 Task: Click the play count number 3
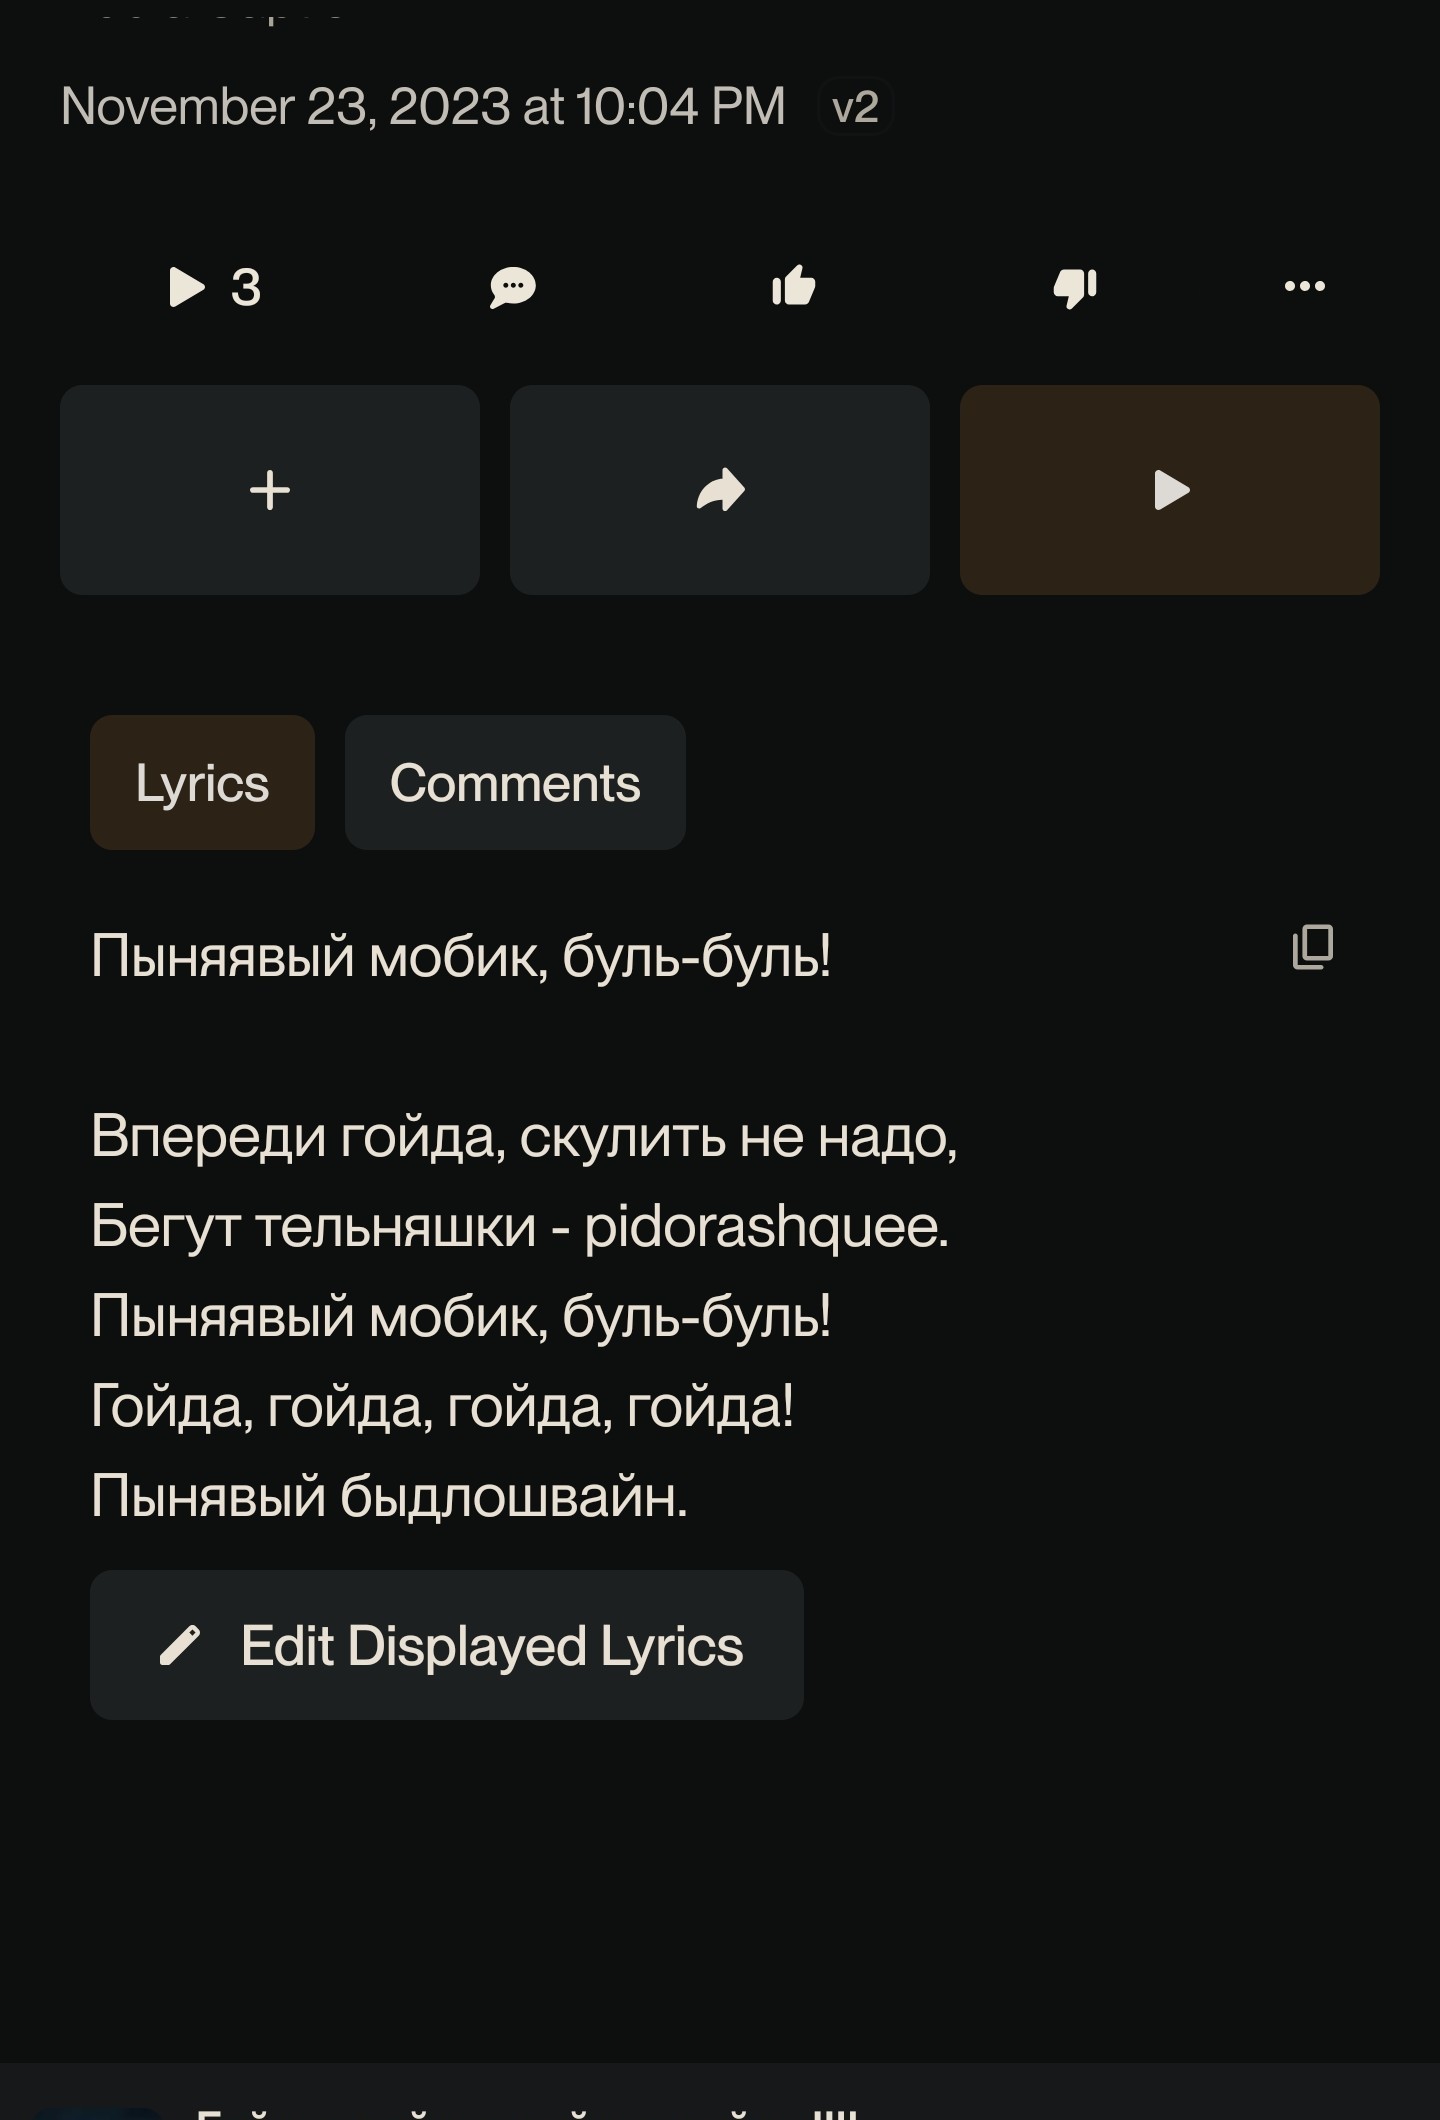(x=246, y=288)
